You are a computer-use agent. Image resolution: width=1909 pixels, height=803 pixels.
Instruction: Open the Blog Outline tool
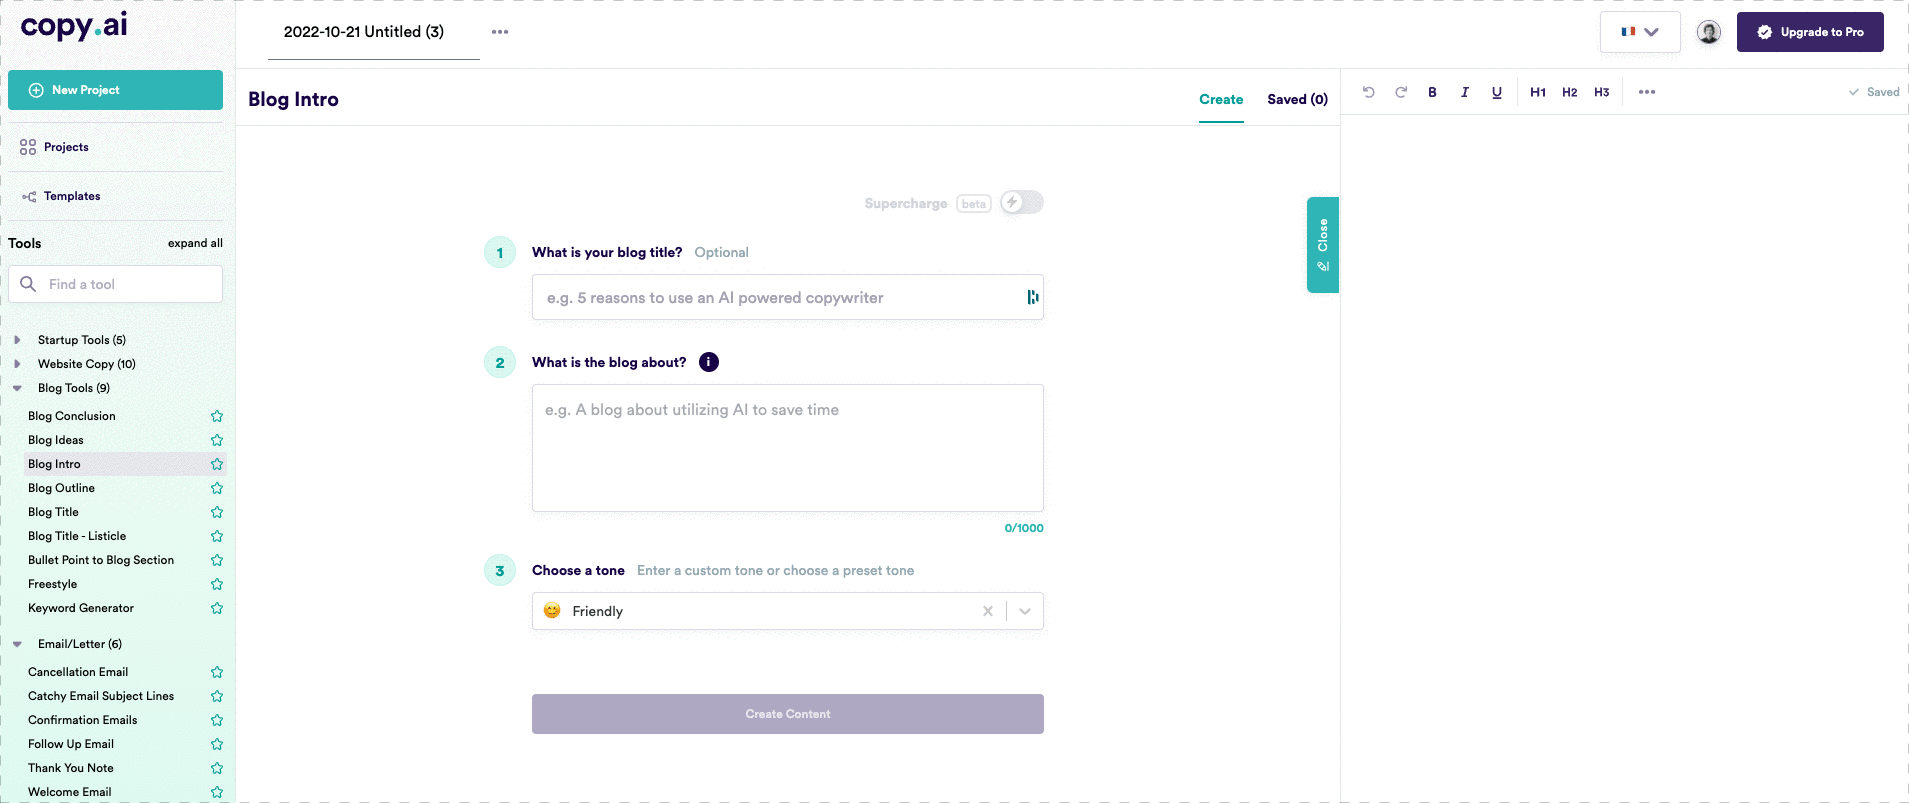(61, 488)
